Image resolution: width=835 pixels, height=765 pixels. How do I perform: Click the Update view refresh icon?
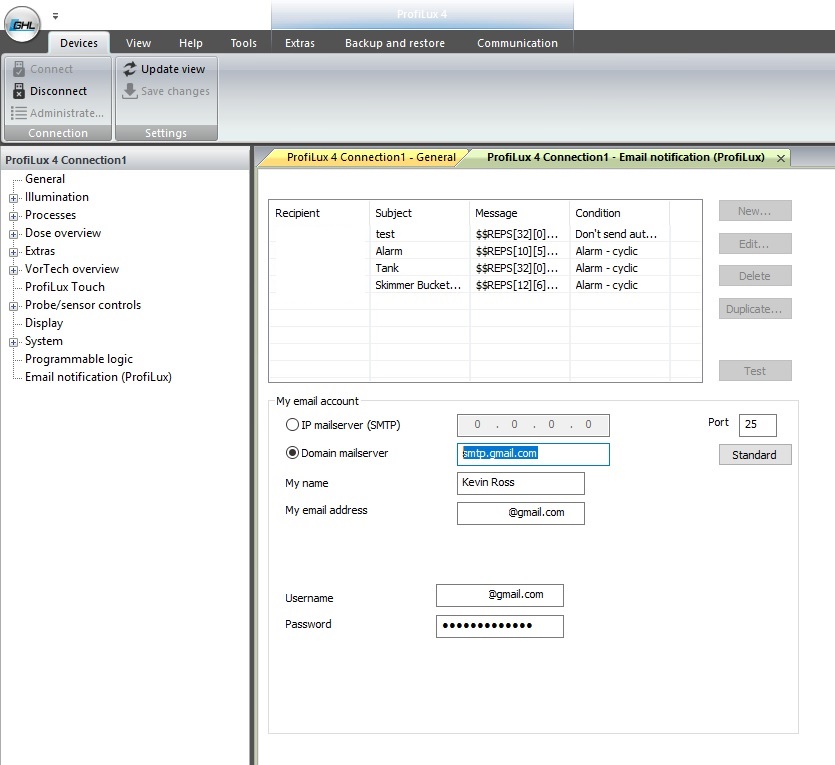(x=130, y=69)
